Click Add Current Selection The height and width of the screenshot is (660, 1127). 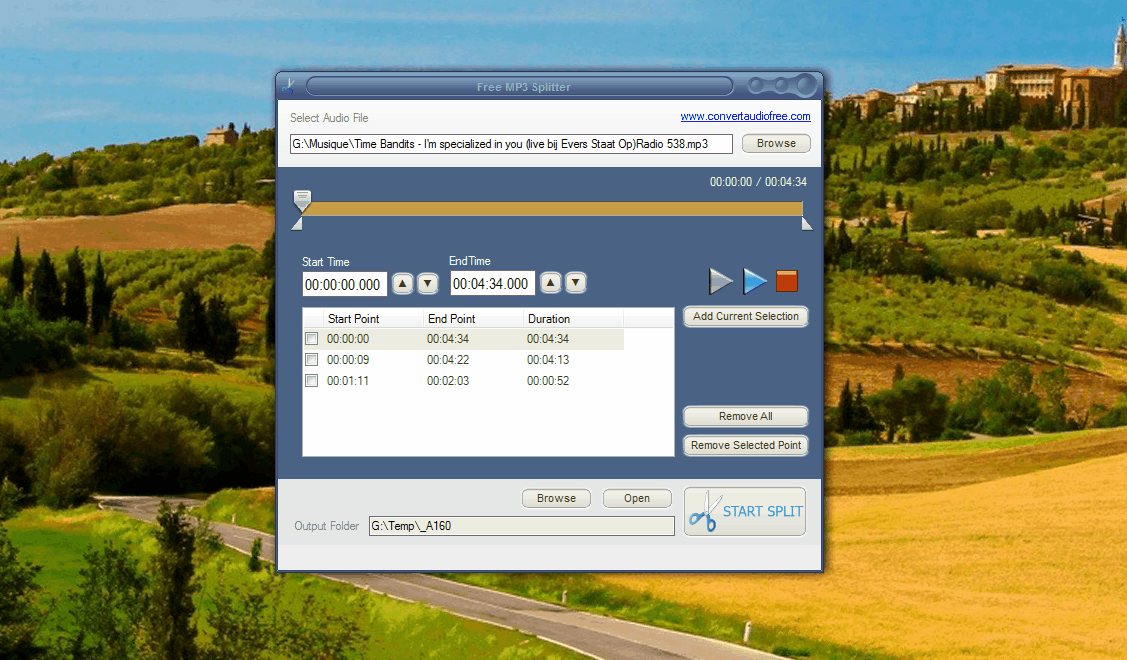(745, 316)
